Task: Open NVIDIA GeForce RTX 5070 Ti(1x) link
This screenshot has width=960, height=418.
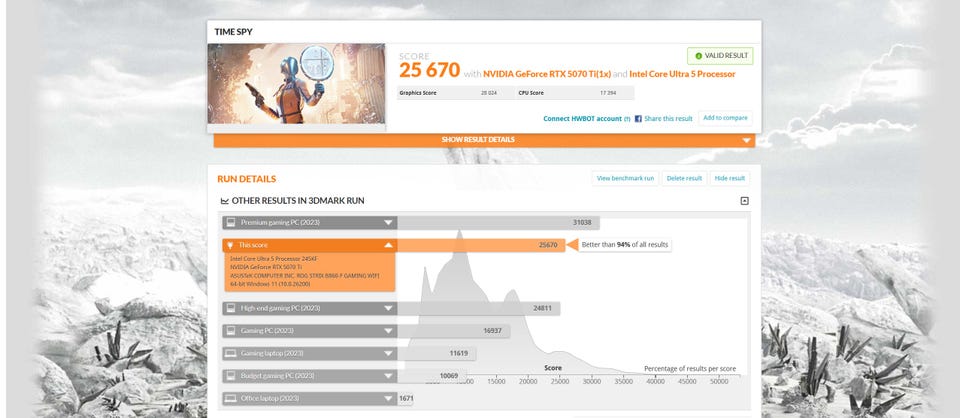Action: tap(547, 74)
